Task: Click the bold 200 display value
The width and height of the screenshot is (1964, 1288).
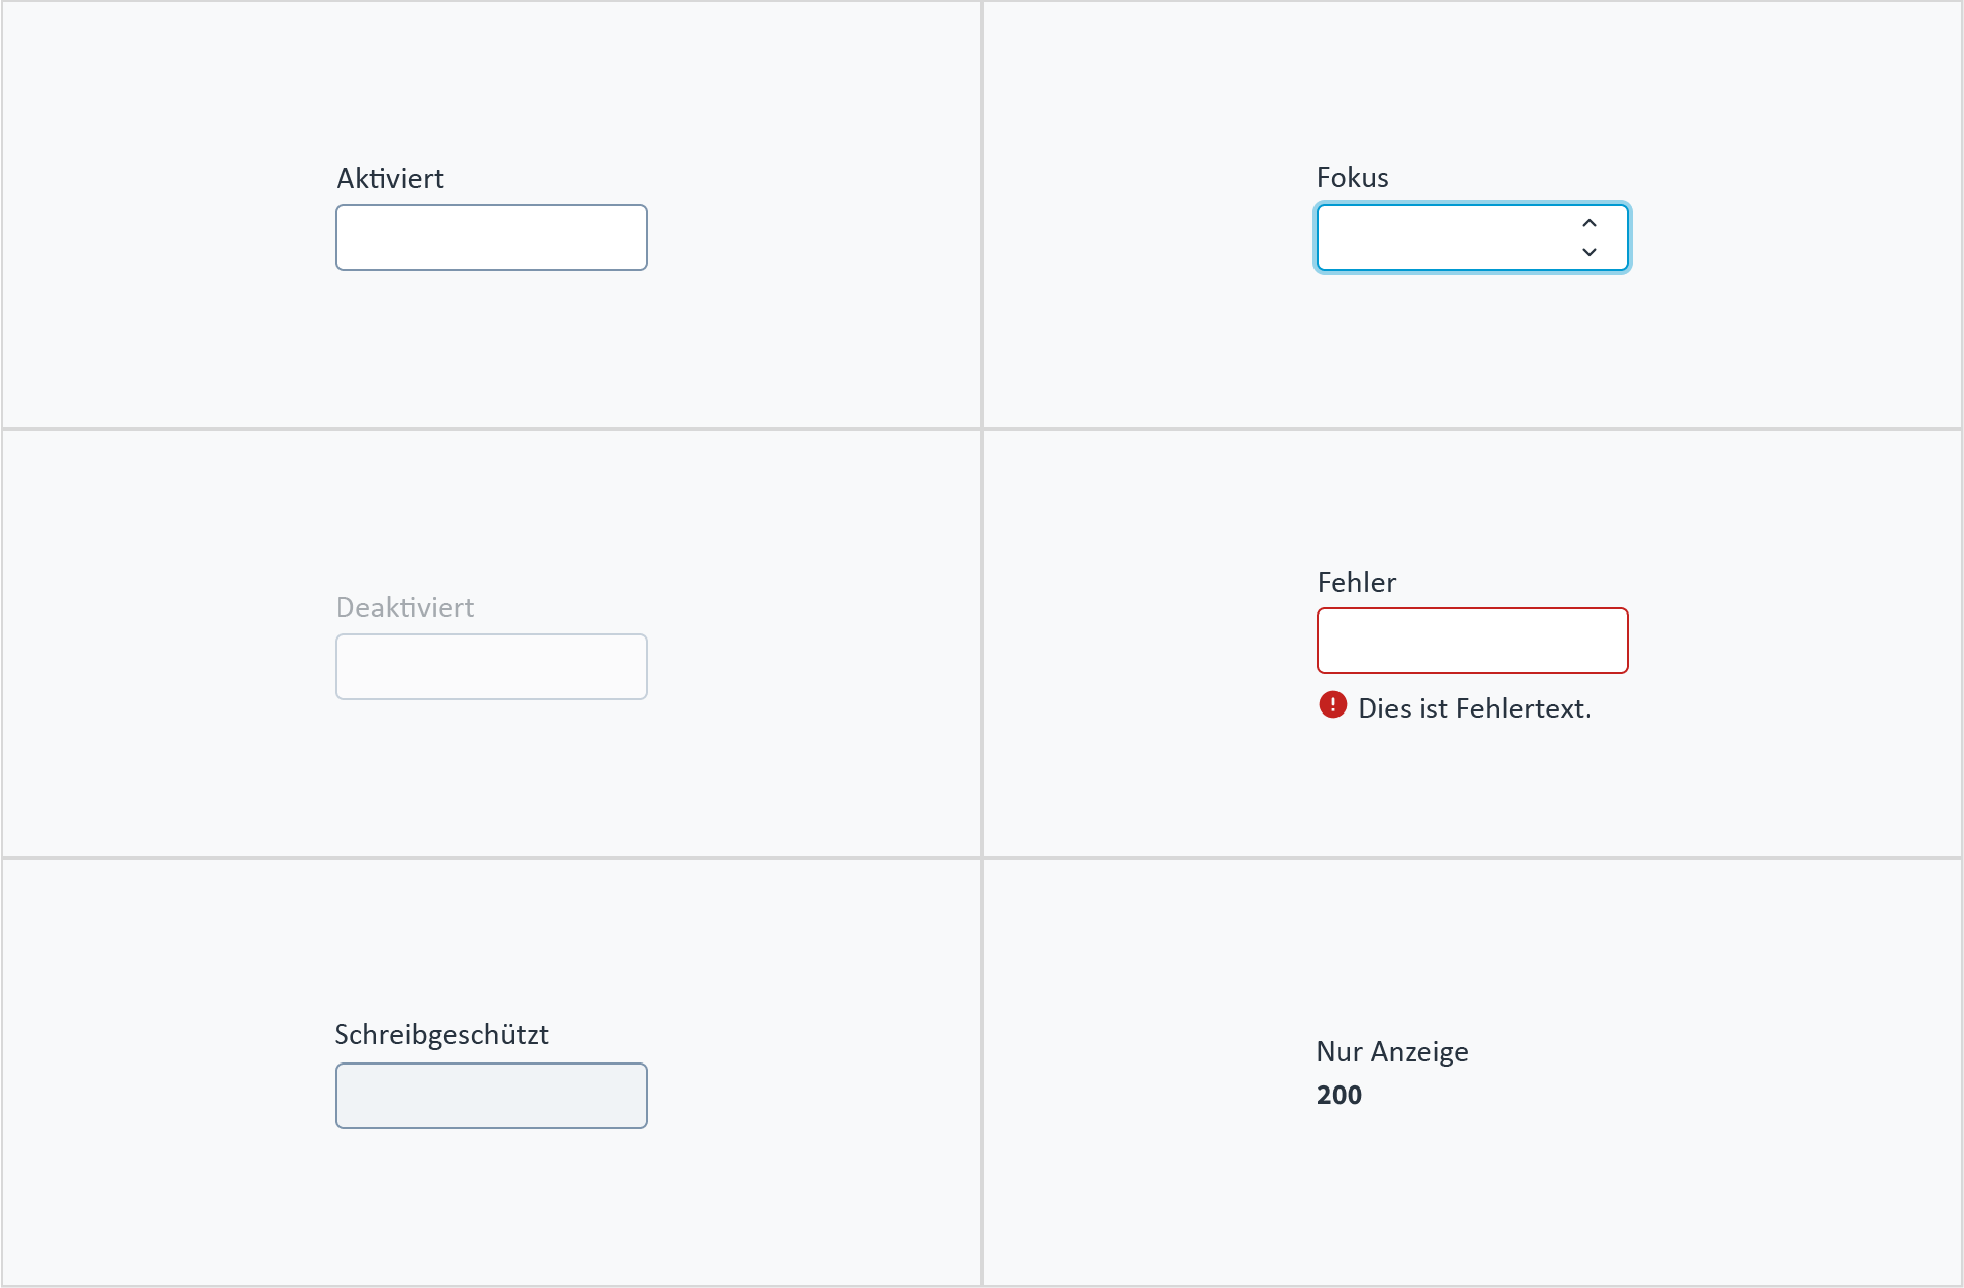Action: (1339, 1095)
